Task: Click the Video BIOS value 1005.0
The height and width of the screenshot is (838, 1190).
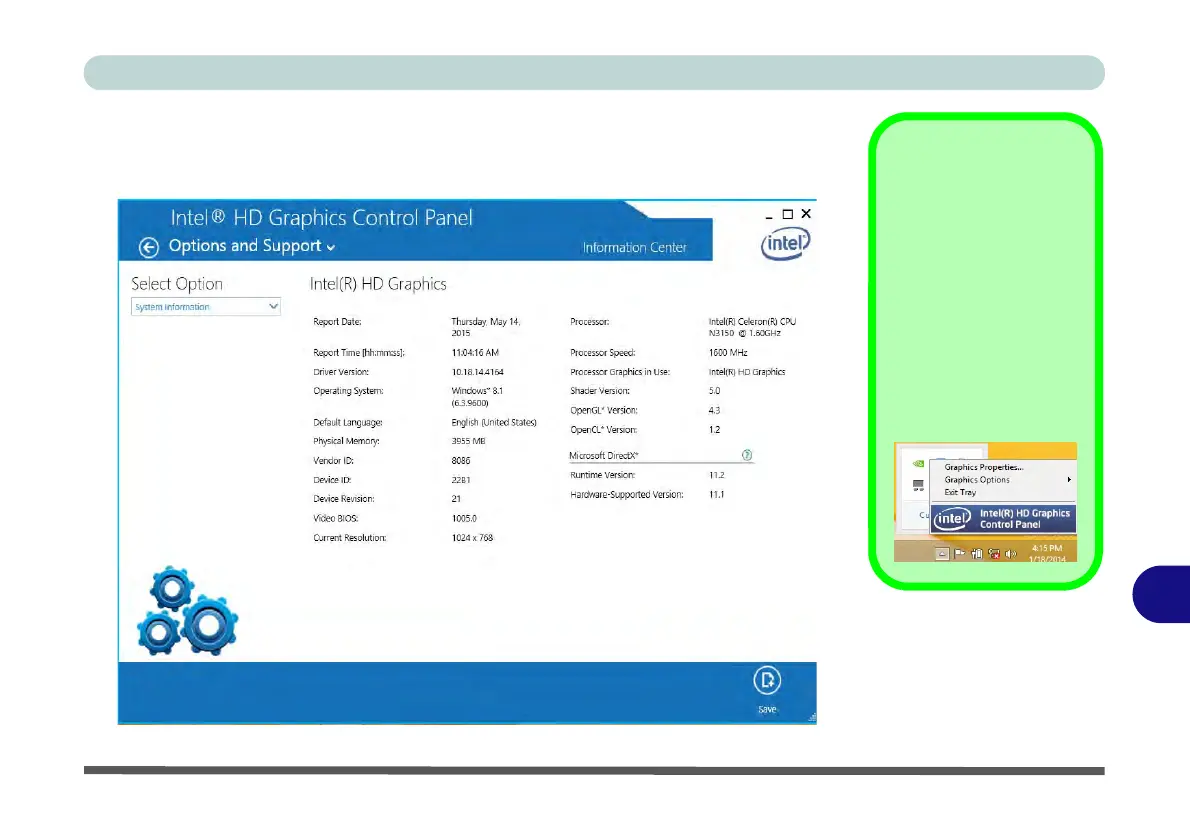Action: [464, 518]
